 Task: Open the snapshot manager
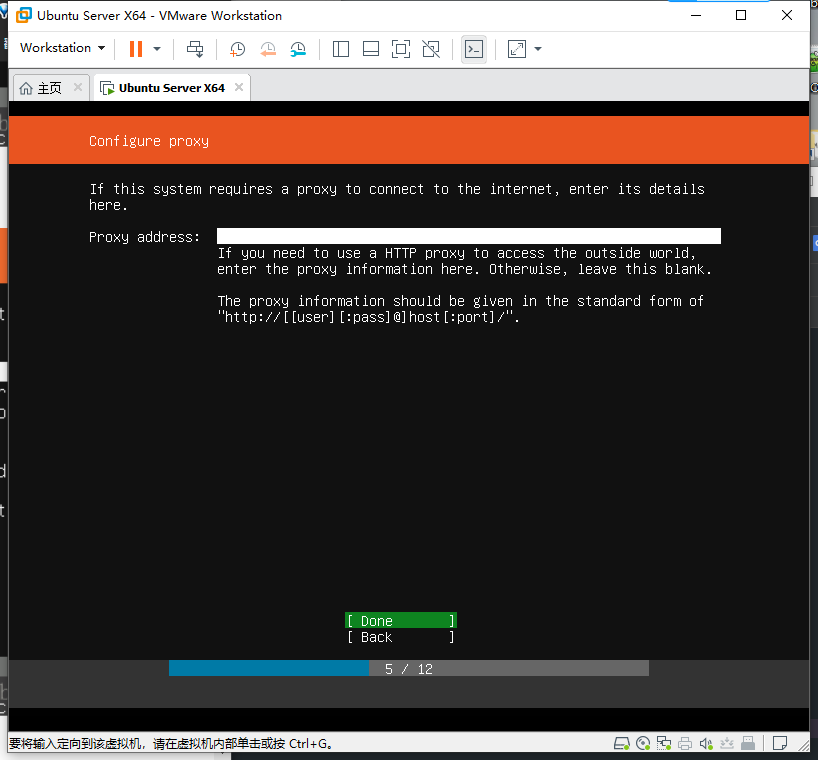coord(298,50)
